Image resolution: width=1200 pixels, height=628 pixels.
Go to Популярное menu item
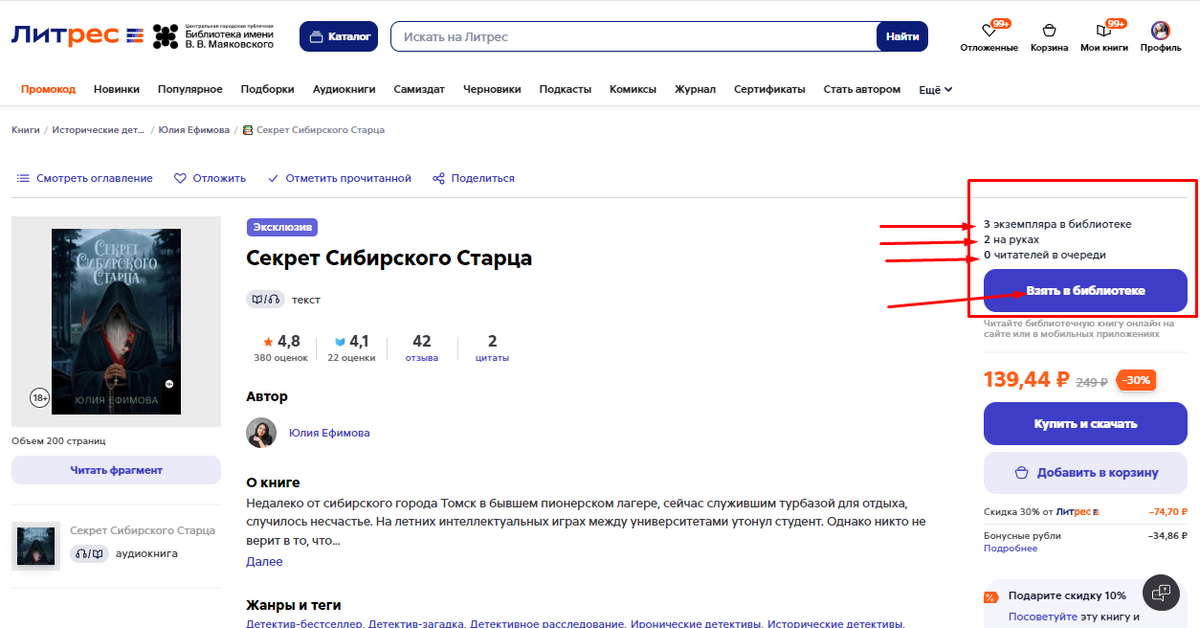pyautogui.click(x=190, y=89)
